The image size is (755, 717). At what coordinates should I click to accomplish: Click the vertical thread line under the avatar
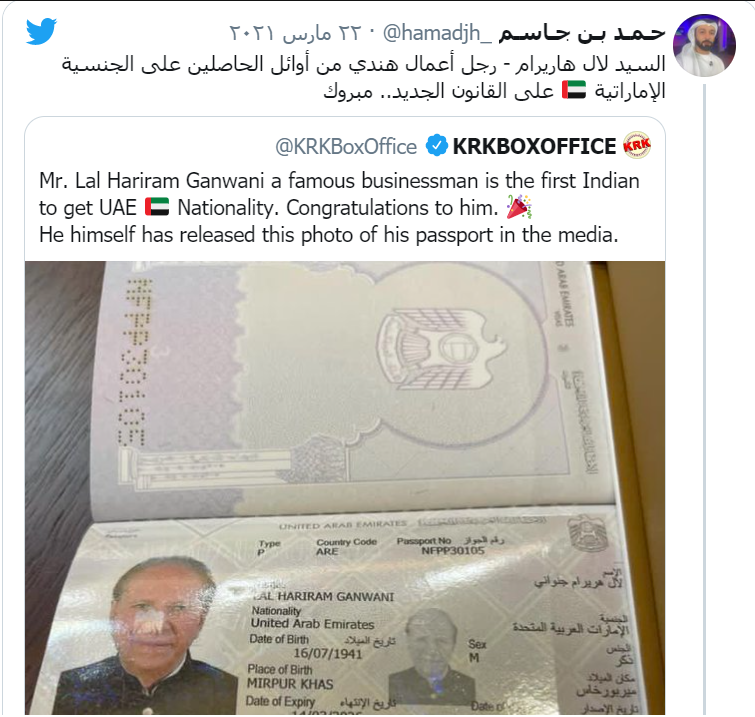[x=704, y=400]
